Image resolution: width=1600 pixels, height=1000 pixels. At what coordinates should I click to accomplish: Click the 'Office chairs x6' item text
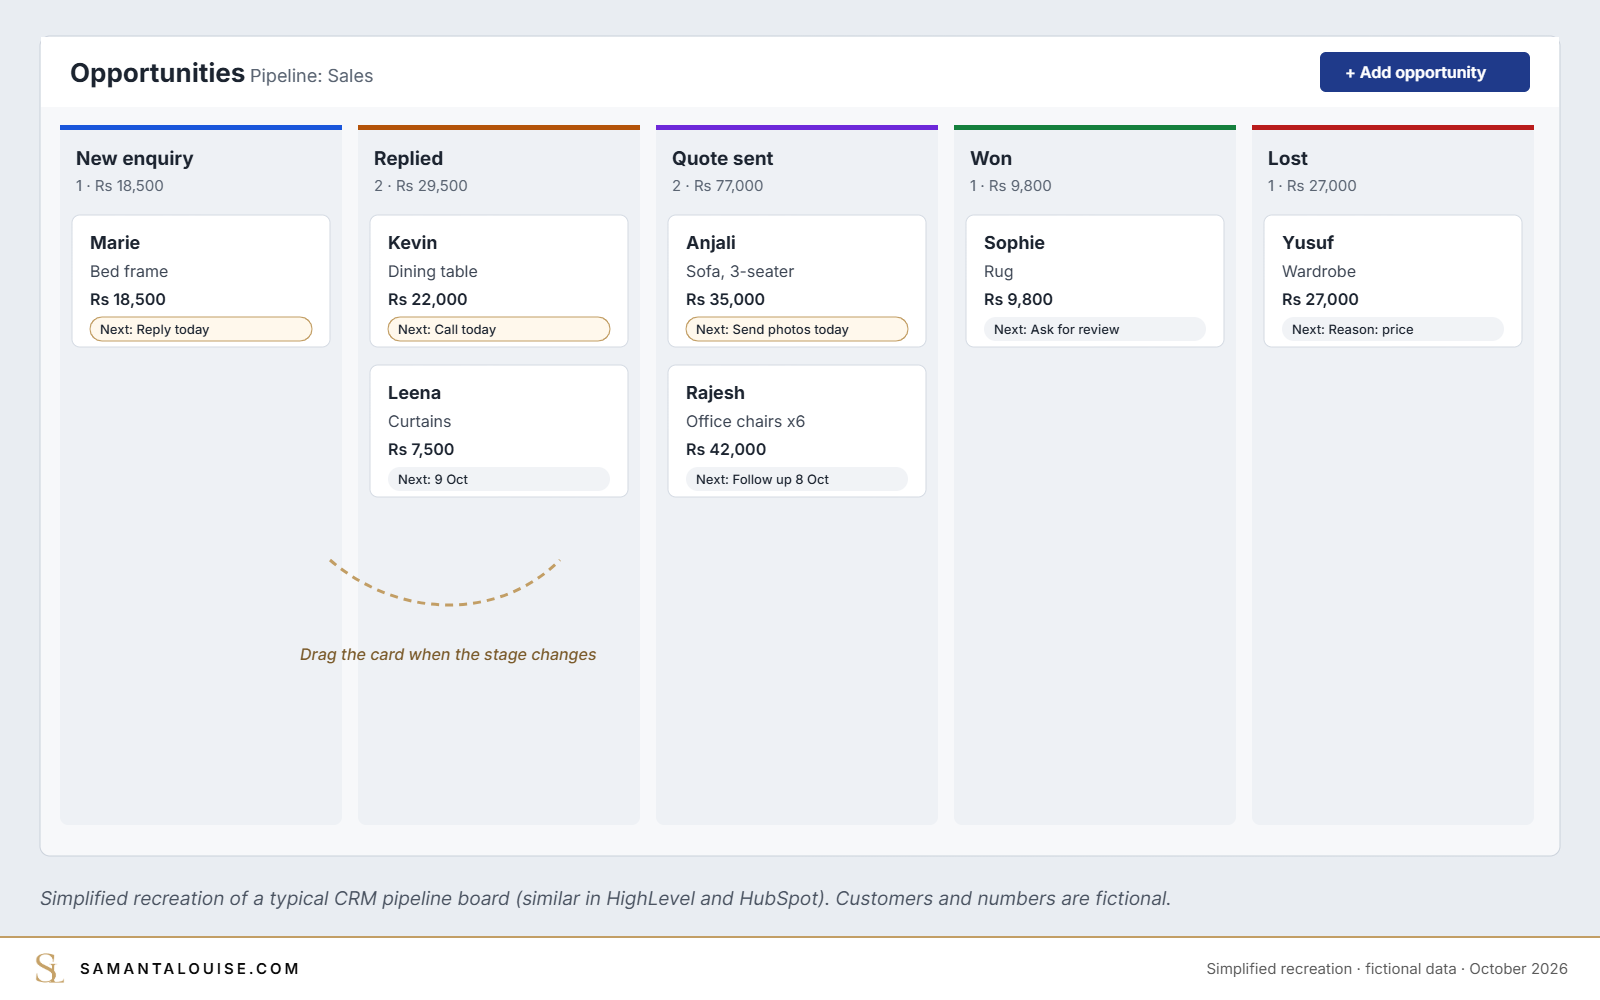pos(746,421)
